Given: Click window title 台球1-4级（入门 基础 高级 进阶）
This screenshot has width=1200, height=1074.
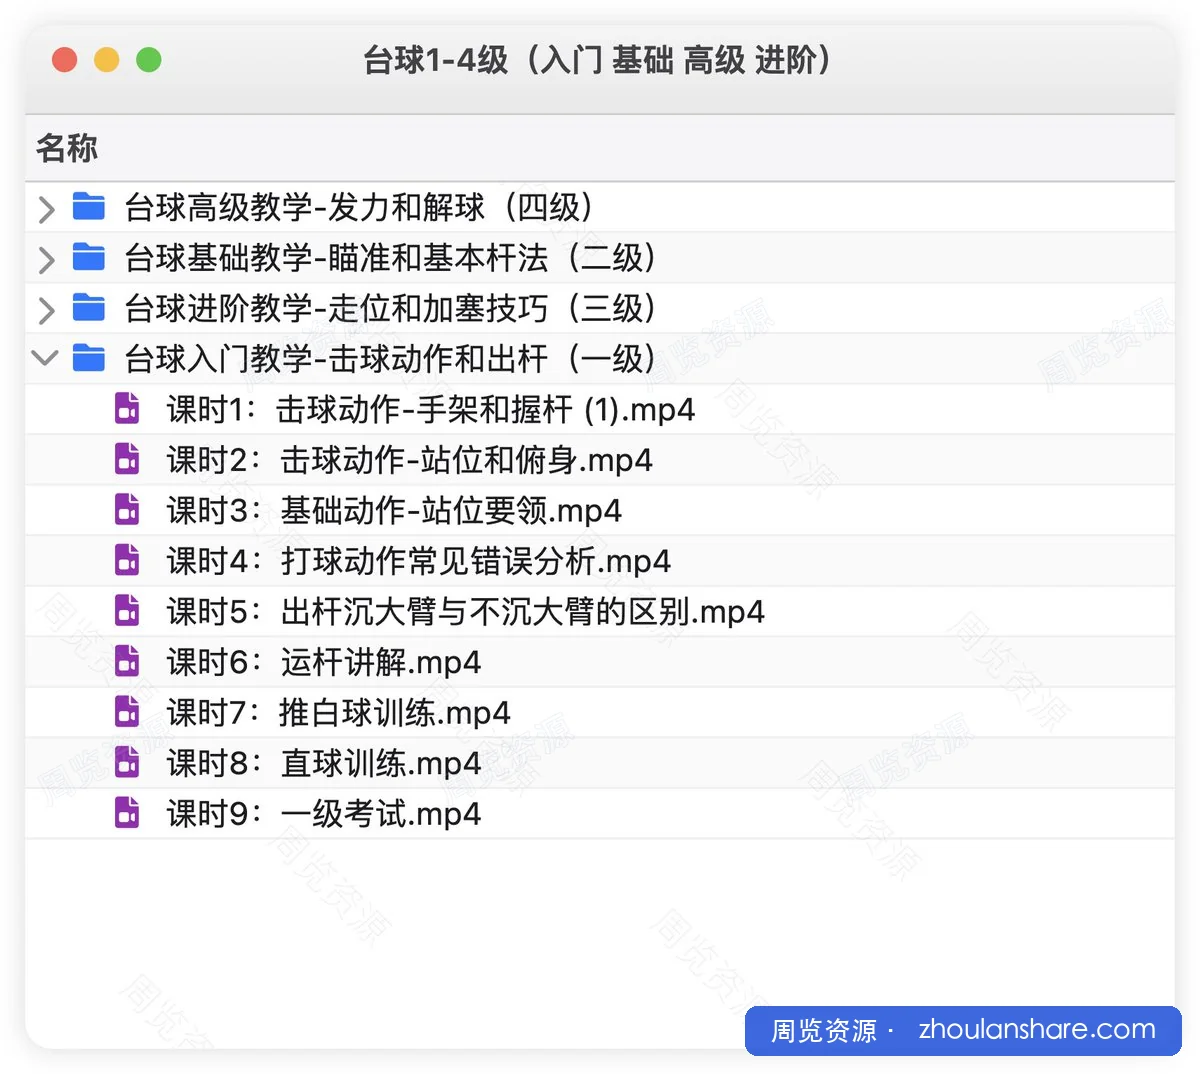Looking at the screenshot, I should point(598,60).
